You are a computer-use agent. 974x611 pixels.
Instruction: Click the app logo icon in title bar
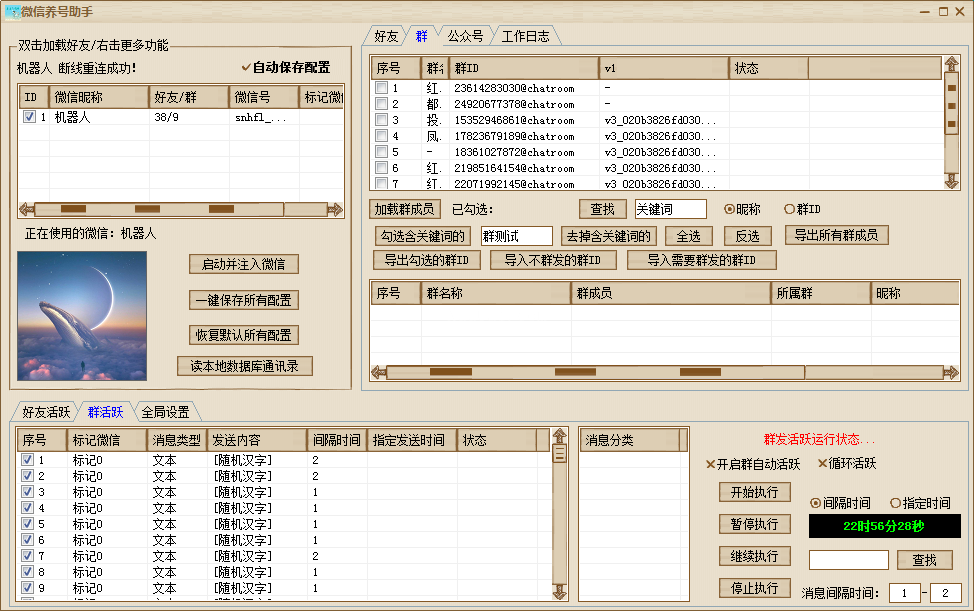tap(13, 11)
